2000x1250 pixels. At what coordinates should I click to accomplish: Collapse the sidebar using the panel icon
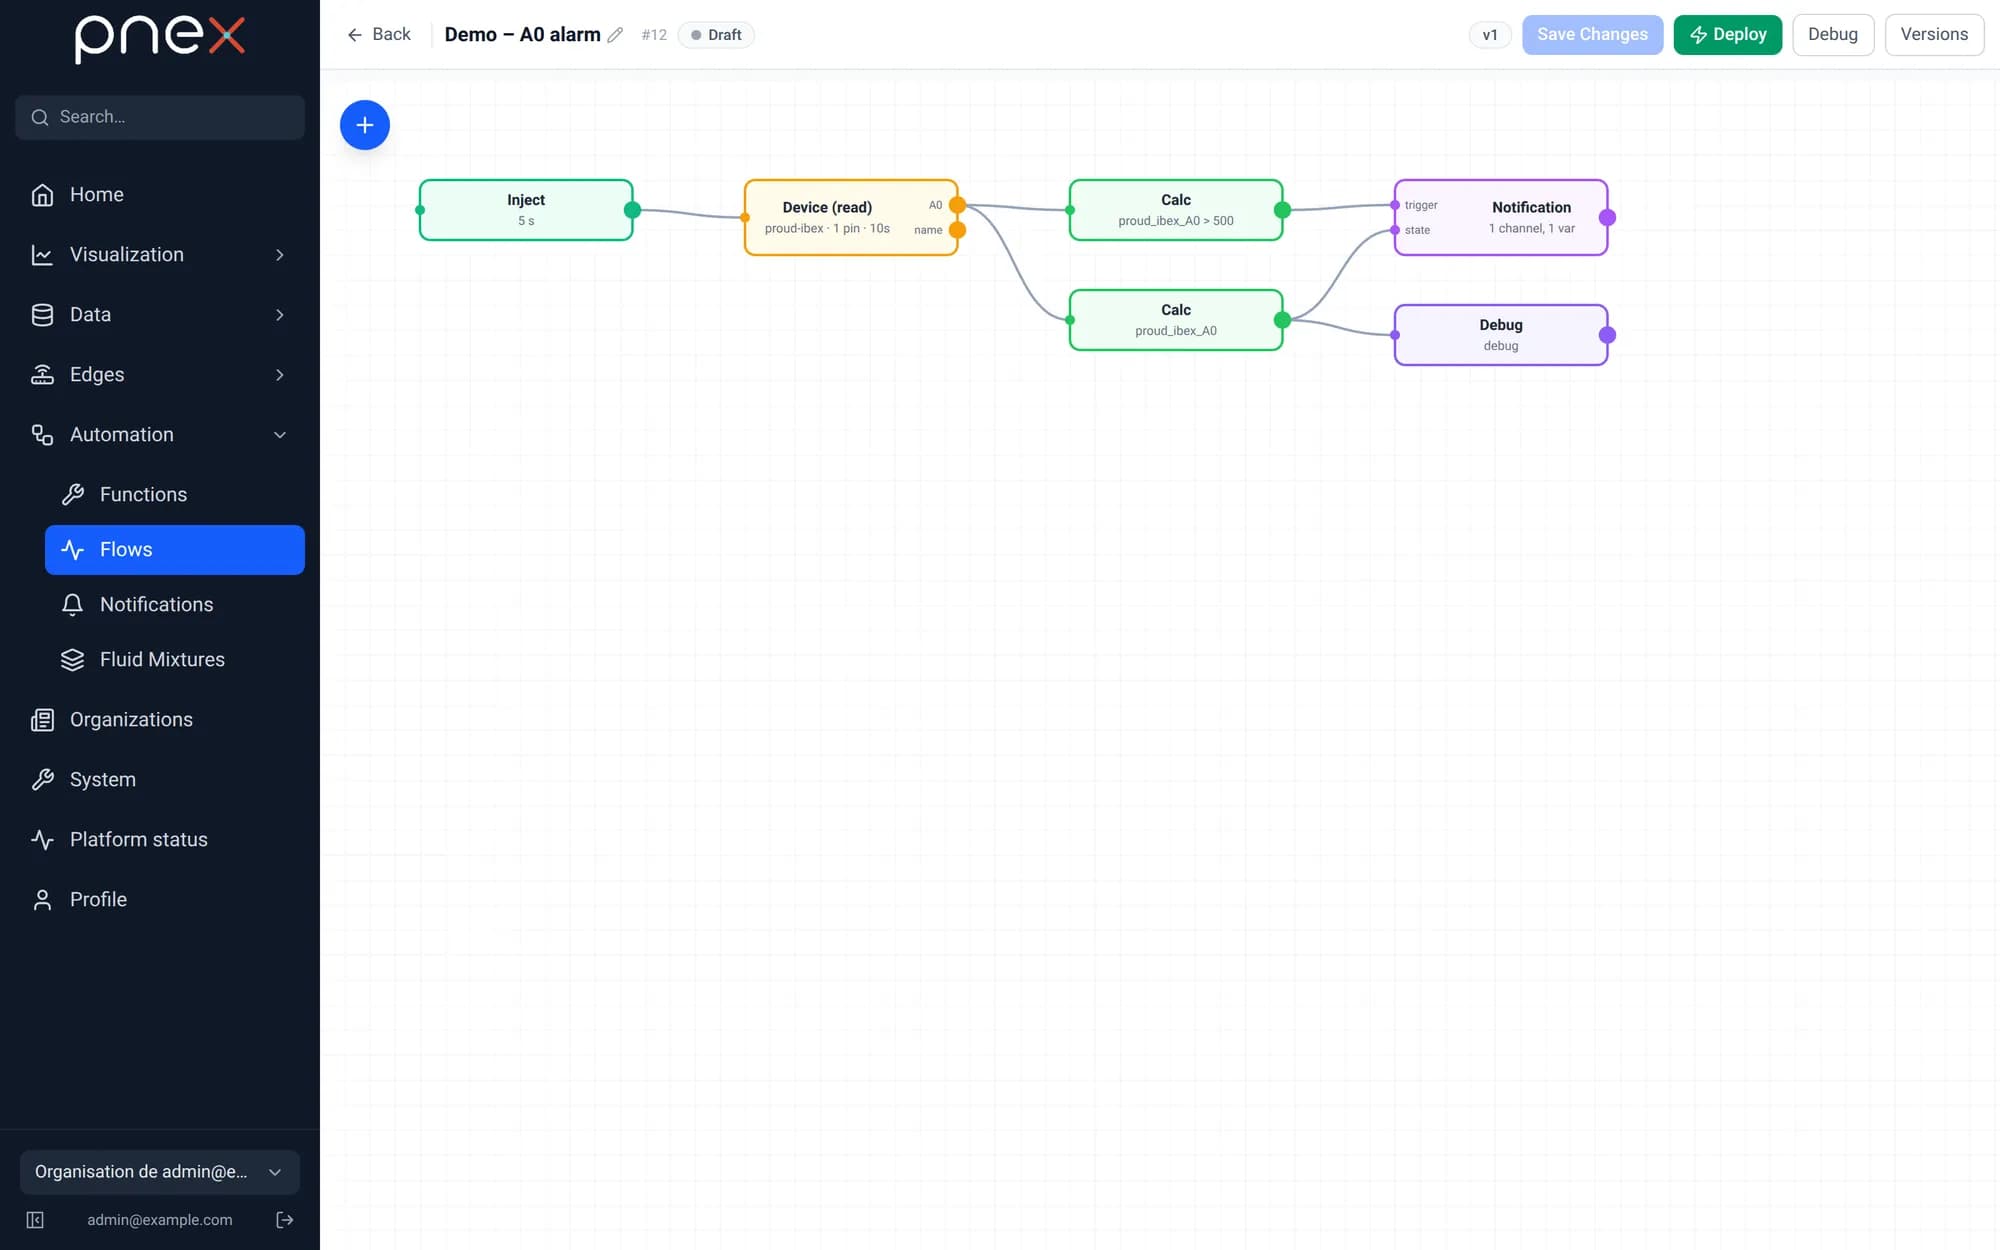point(35,1220)
